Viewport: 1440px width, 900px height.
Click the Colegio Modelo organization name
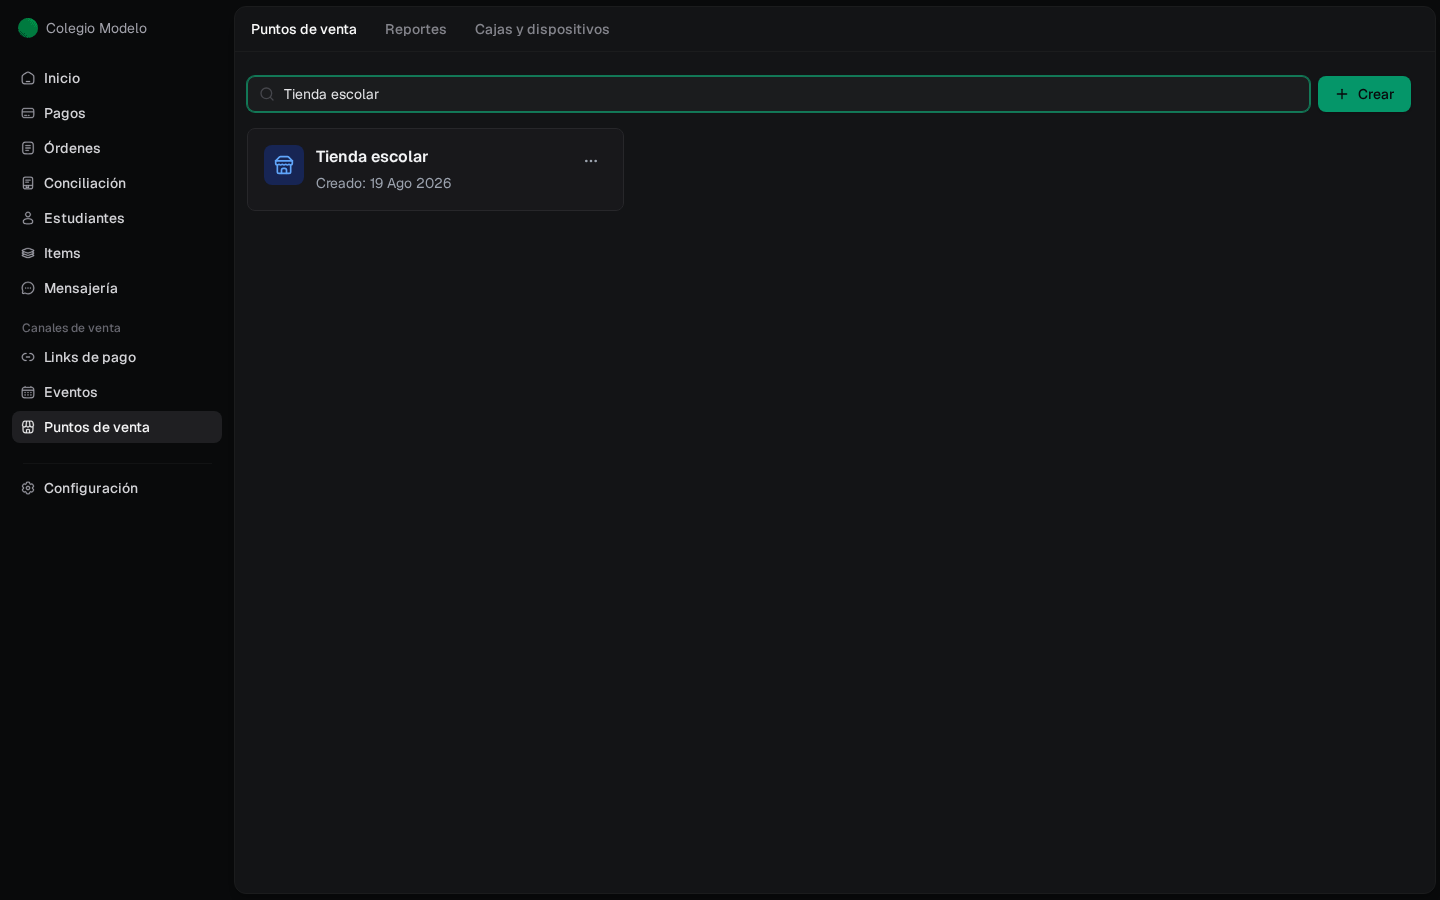click(x=96, y=28)
